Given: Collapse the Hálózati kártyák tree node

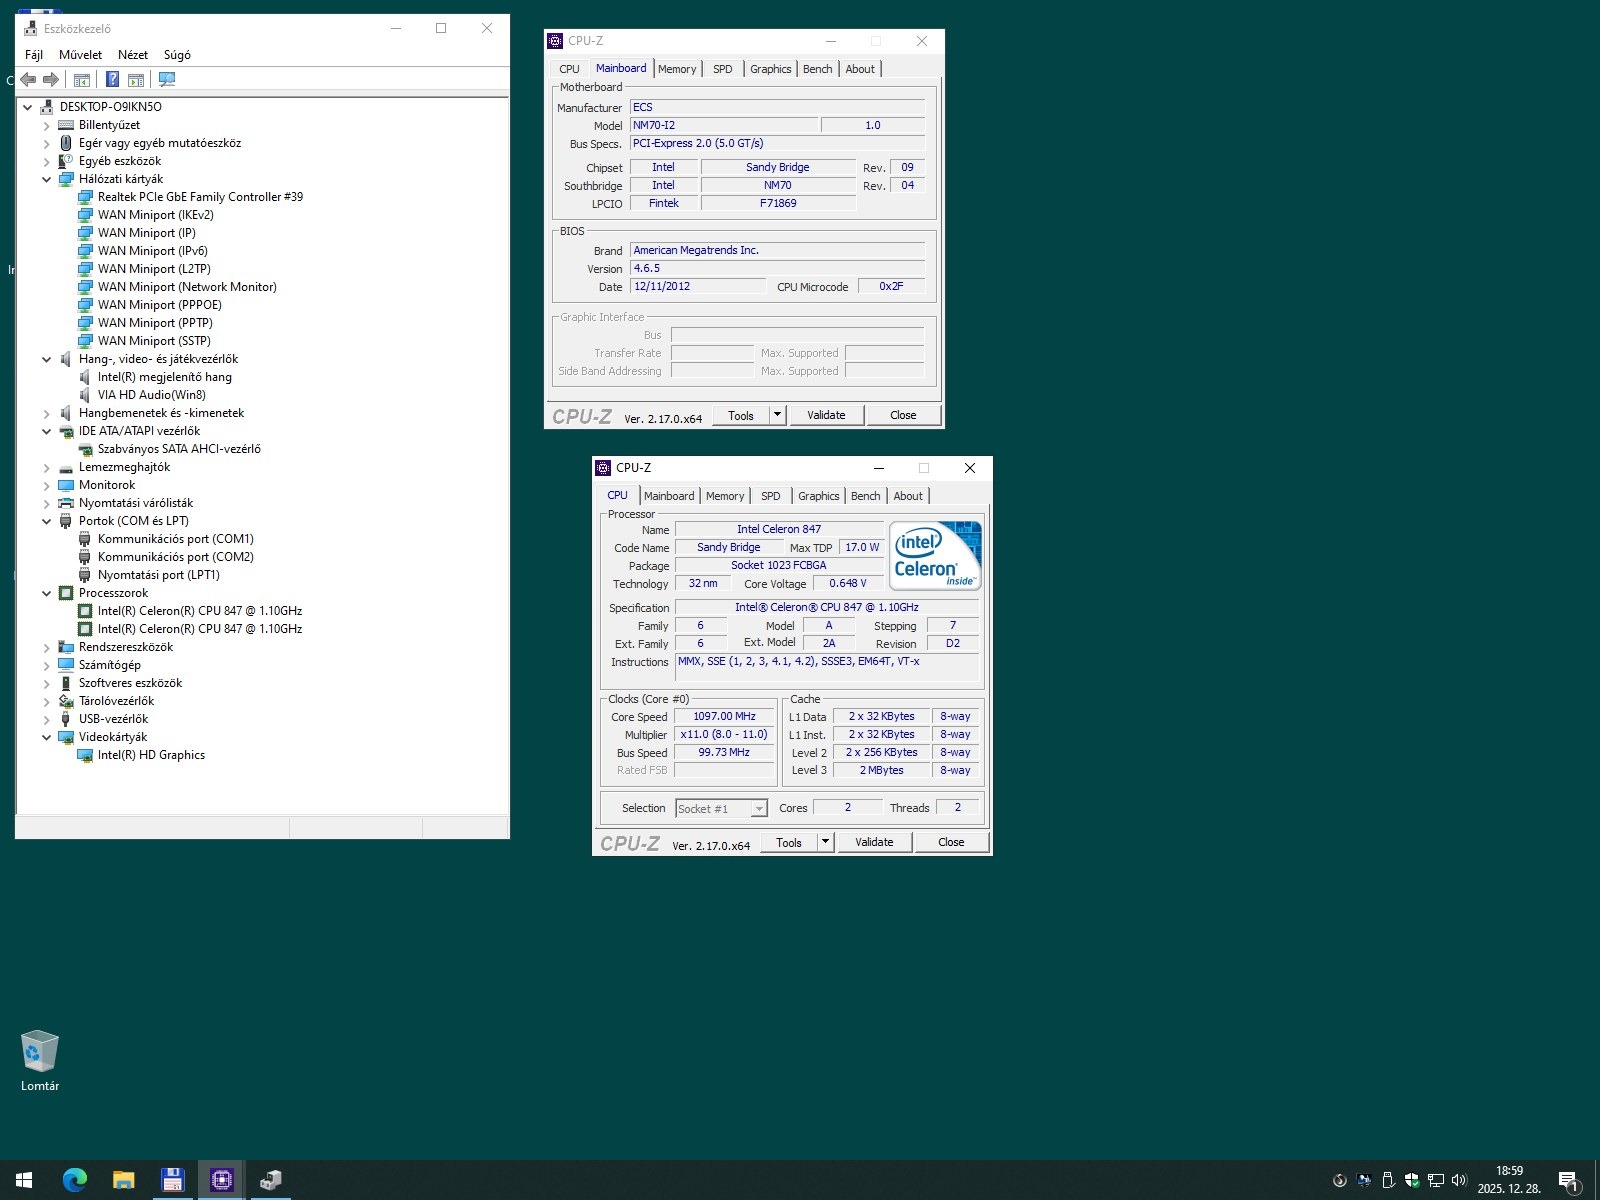Looking at the screenshot, I should (46, 179).
